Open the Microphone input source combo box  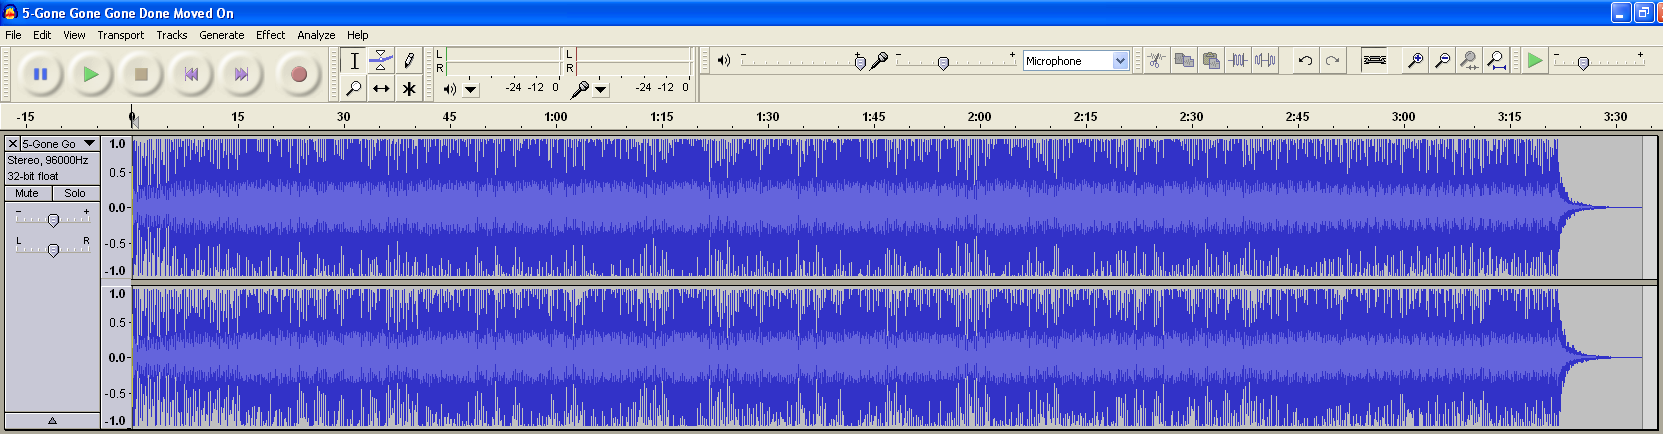[x=1076, y=61]
